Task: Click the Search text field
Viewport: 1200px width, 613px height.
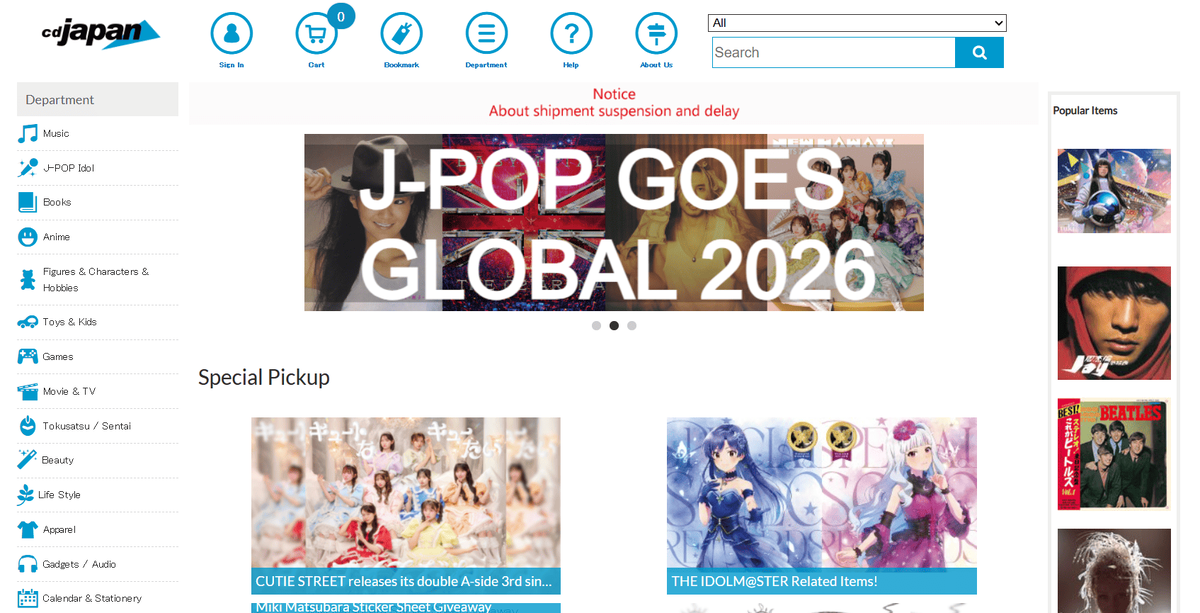Action: (x=833, y=53)
